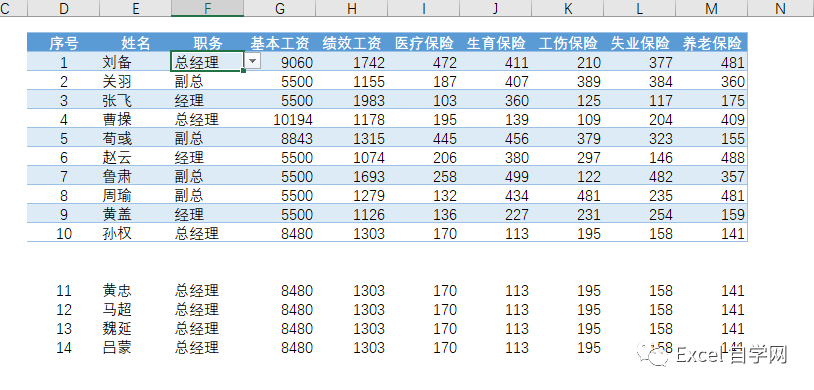
Task: Select the cell containing 鲁肃
Action: (135, 176)
